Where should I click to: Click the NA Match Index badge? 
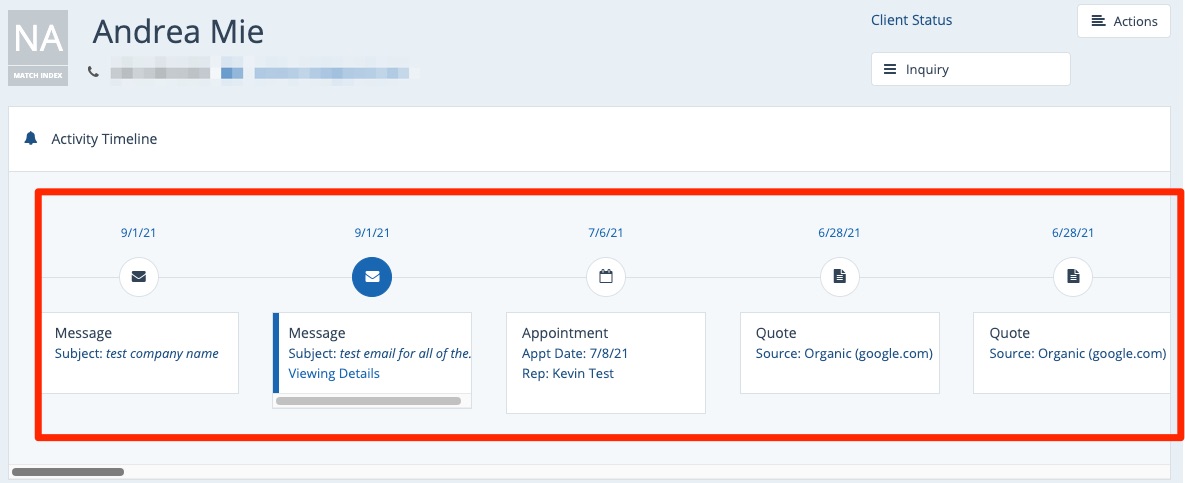tap(38, 47)
